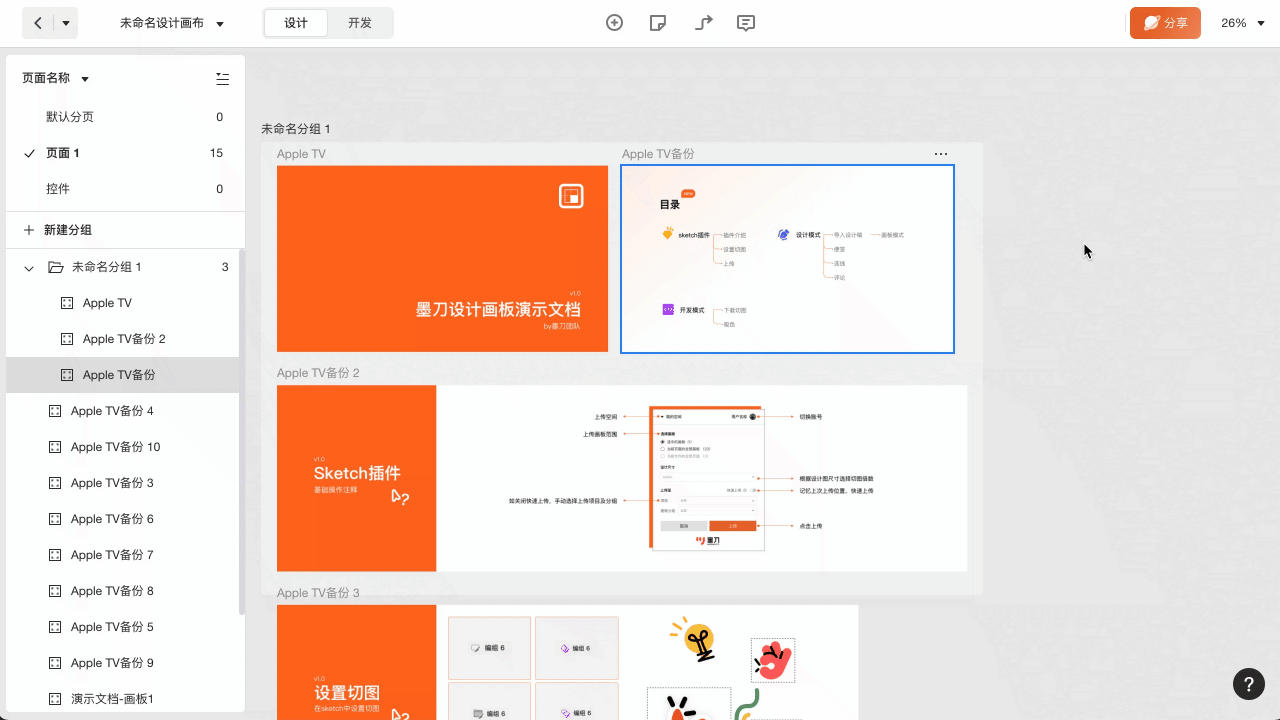Screen dimensions: 1280x720
Task: Select Apple TV备份 3 in the list
Action: tap(122, 483)
